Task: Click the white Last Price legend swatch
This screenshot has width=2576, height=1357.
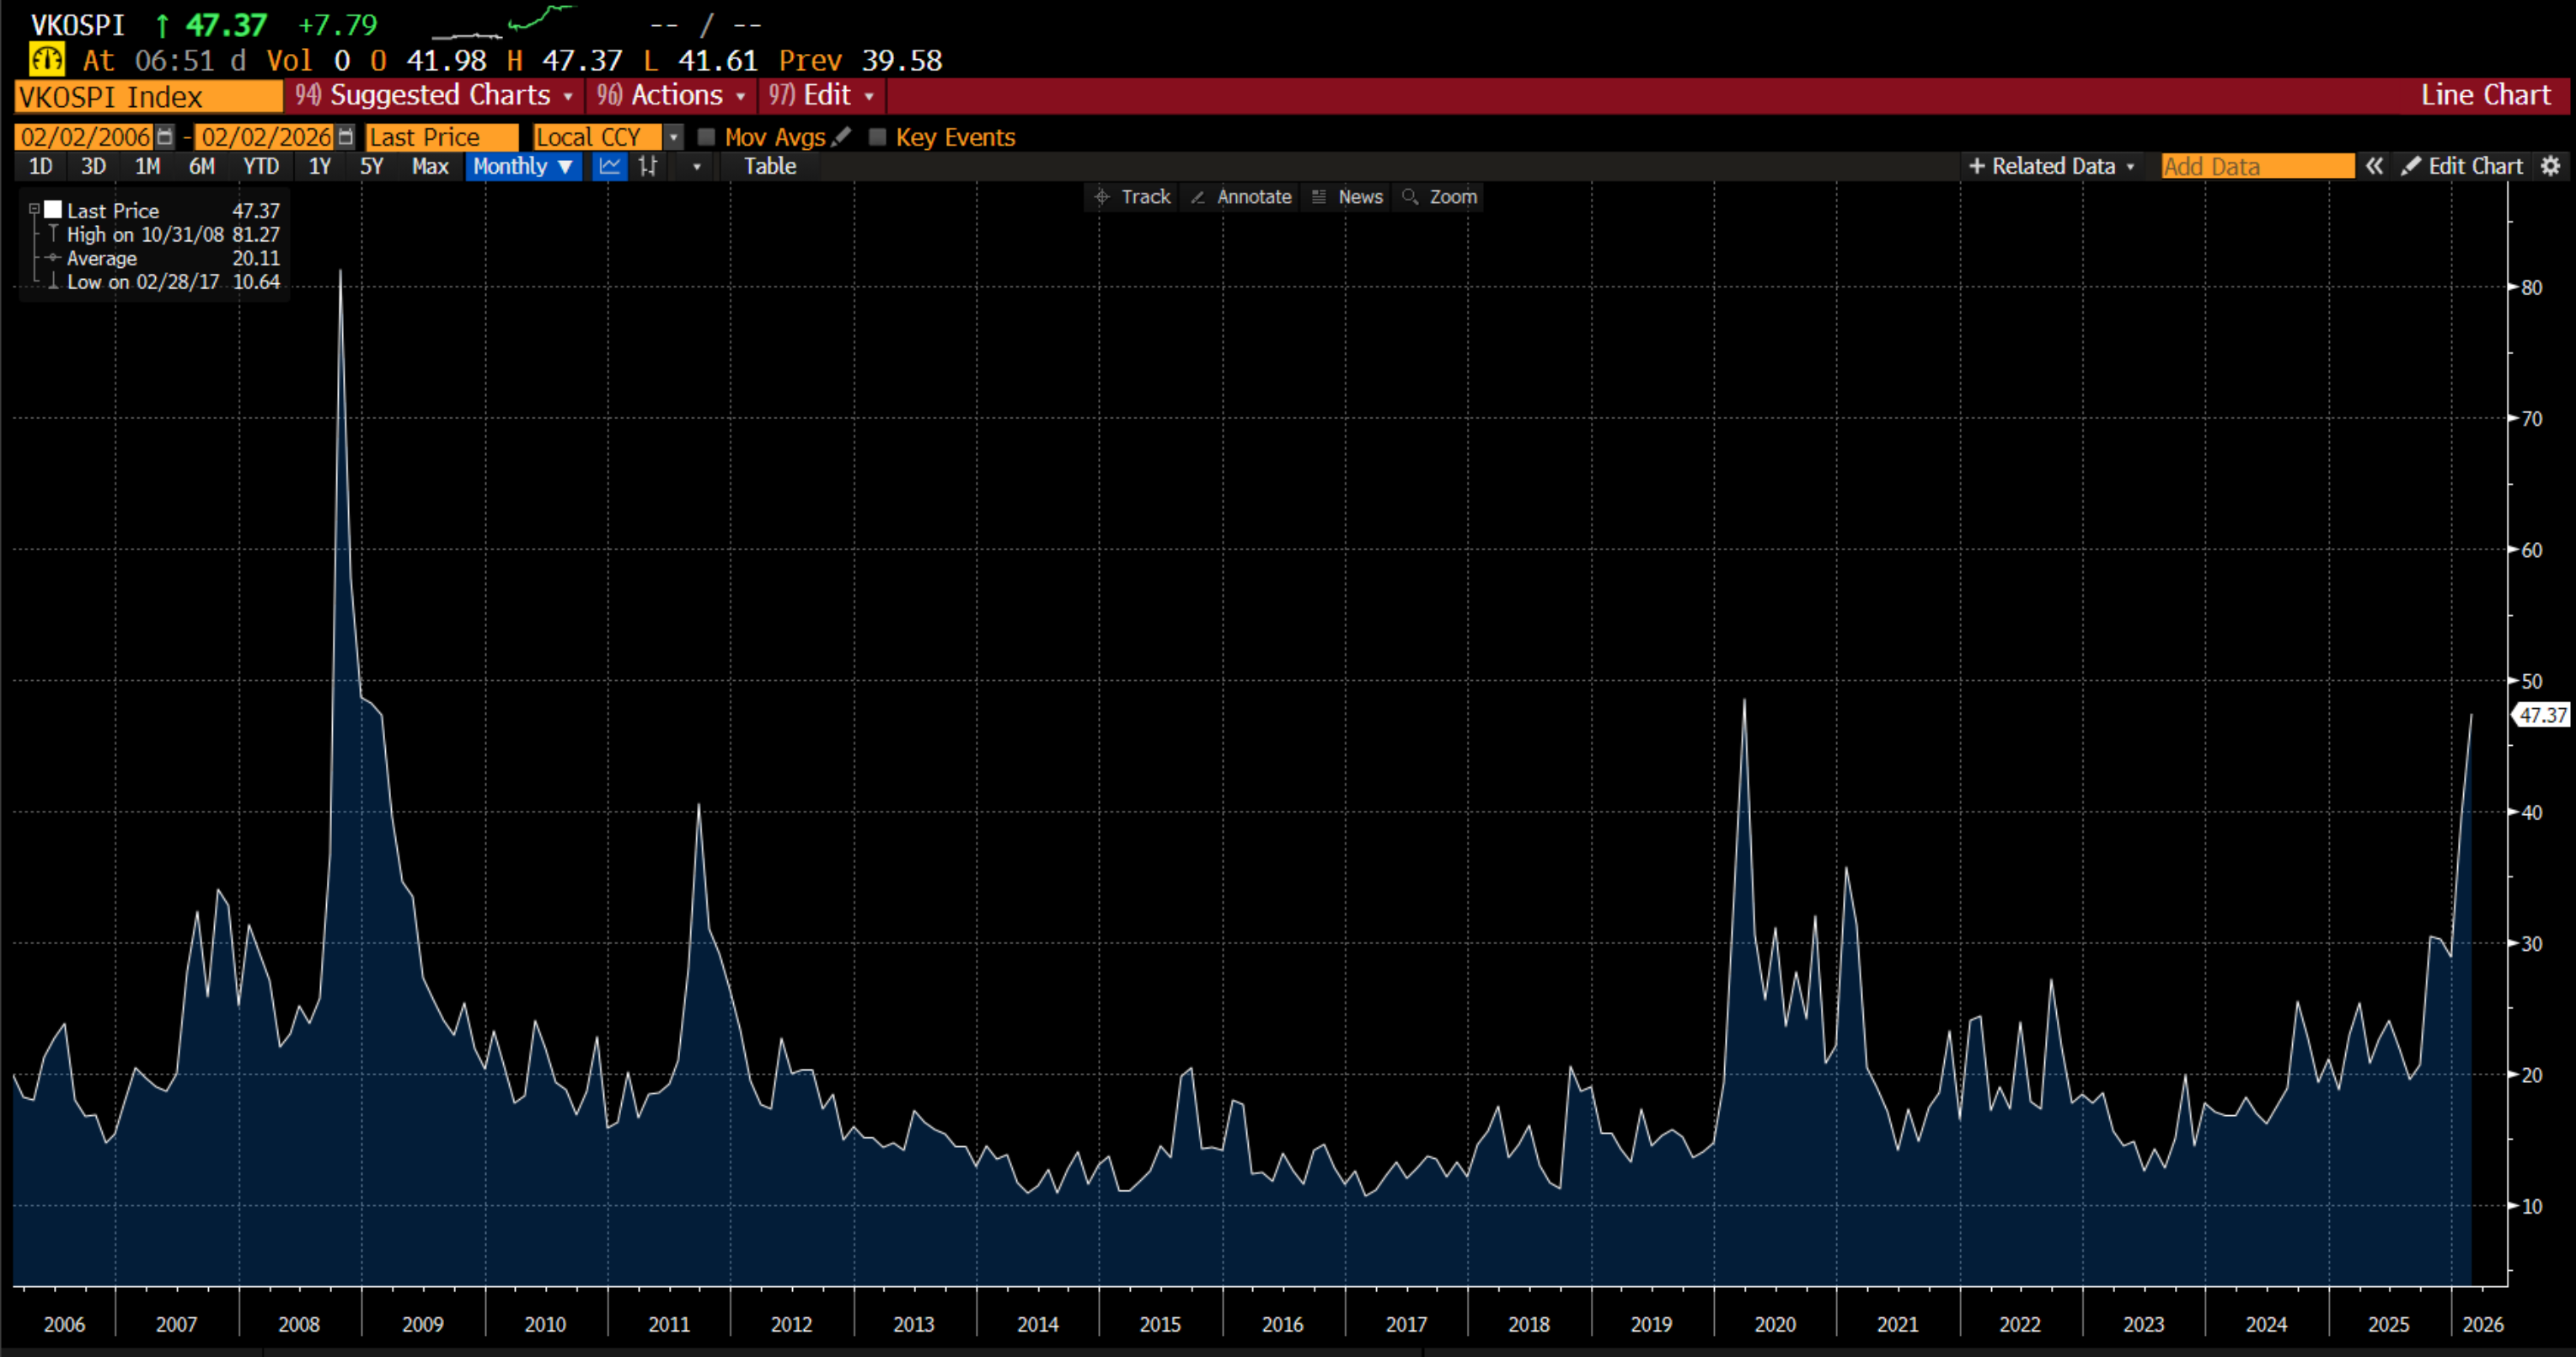Action: [53, 210]
